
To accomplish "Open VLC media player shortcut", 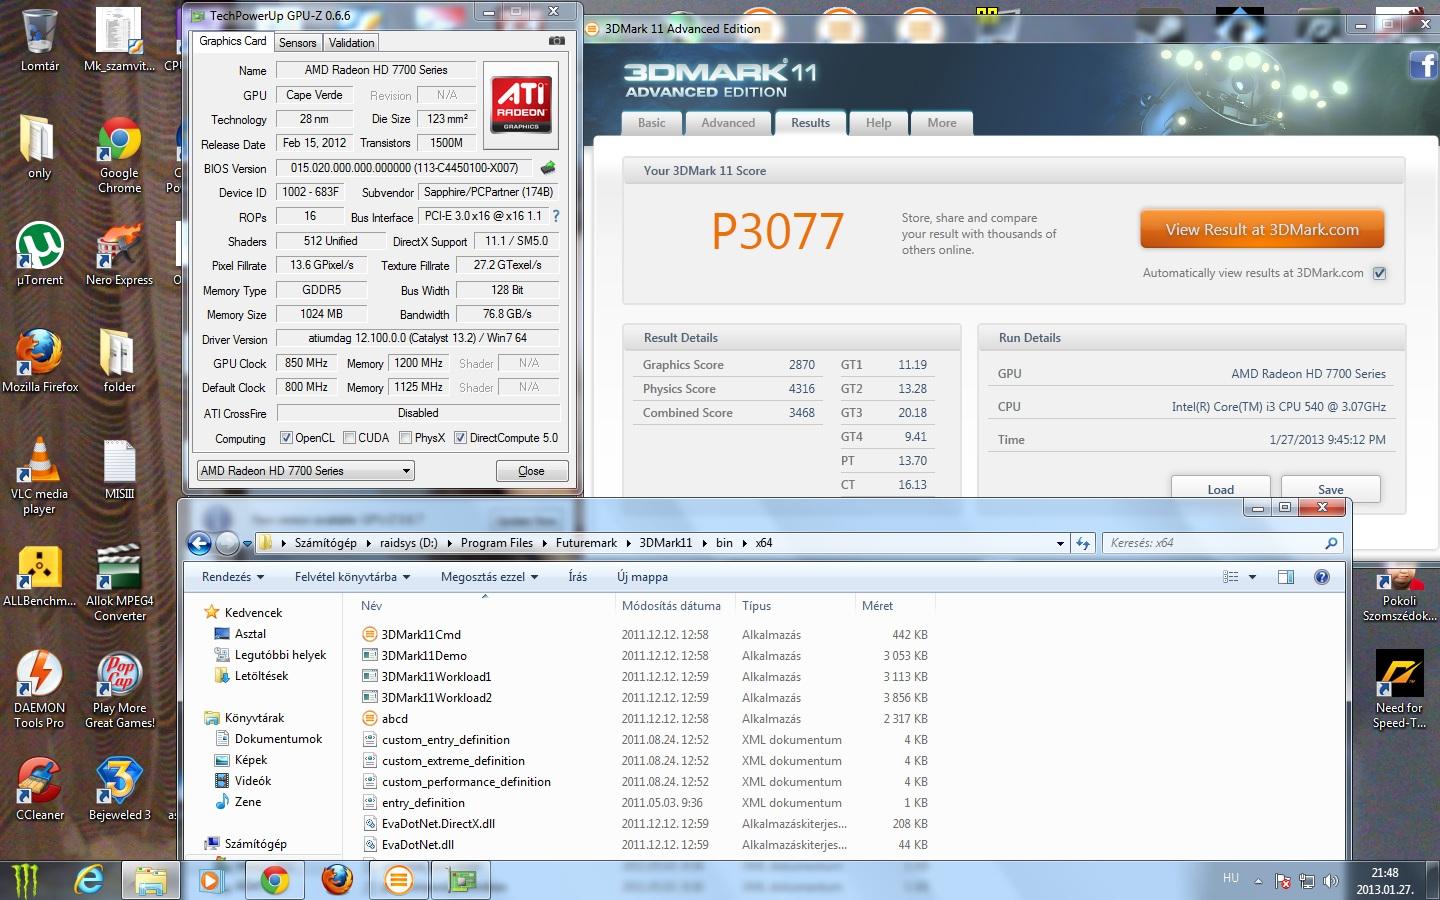I will [39, 476].
